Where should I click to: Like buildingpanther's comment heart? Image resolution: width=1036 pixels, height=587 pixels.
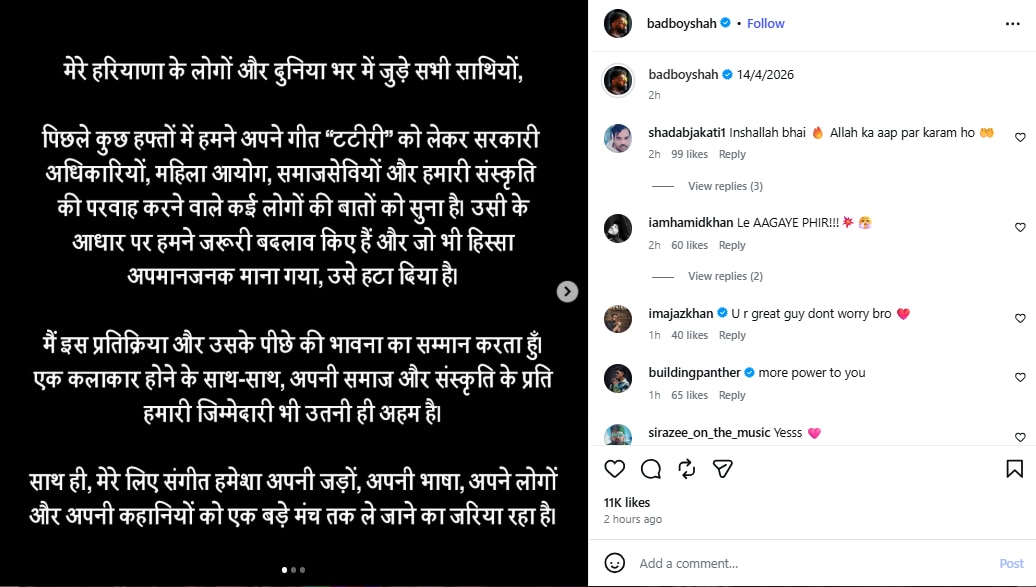[1020, 378]
